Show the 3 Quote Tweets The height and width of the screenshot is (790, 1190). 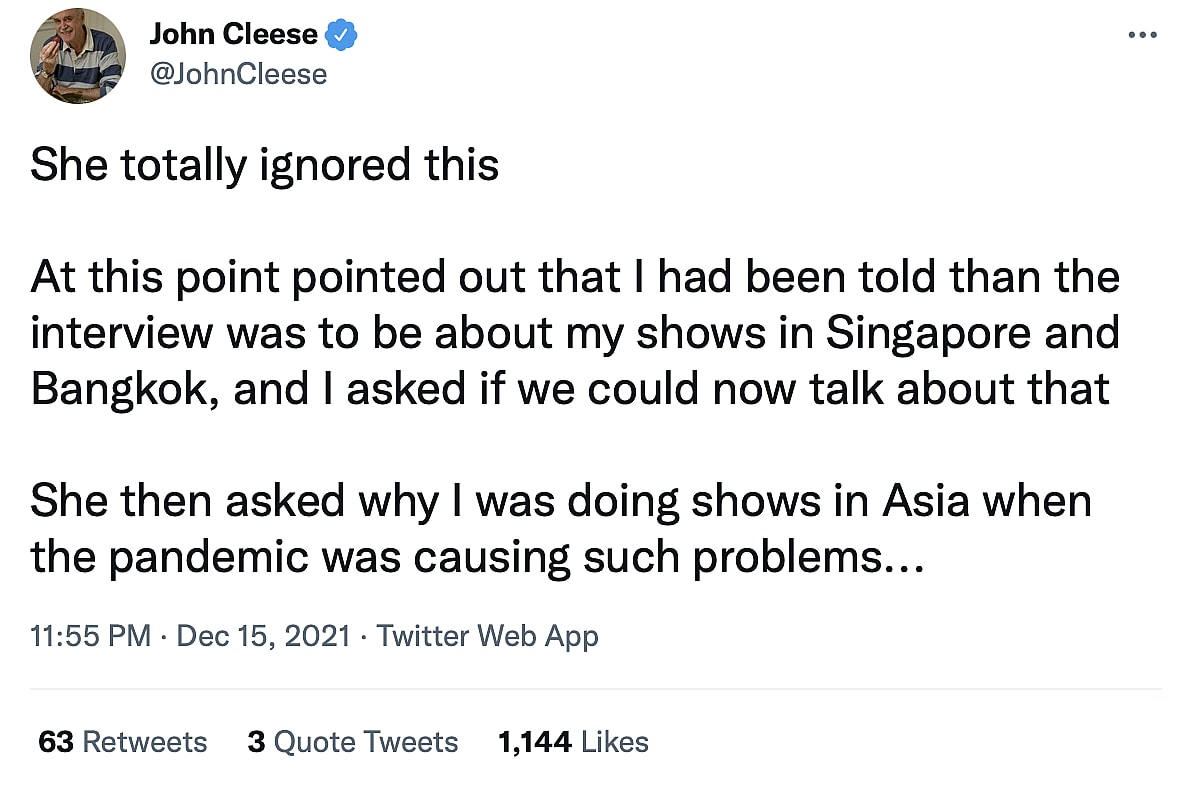coord(352,742)
